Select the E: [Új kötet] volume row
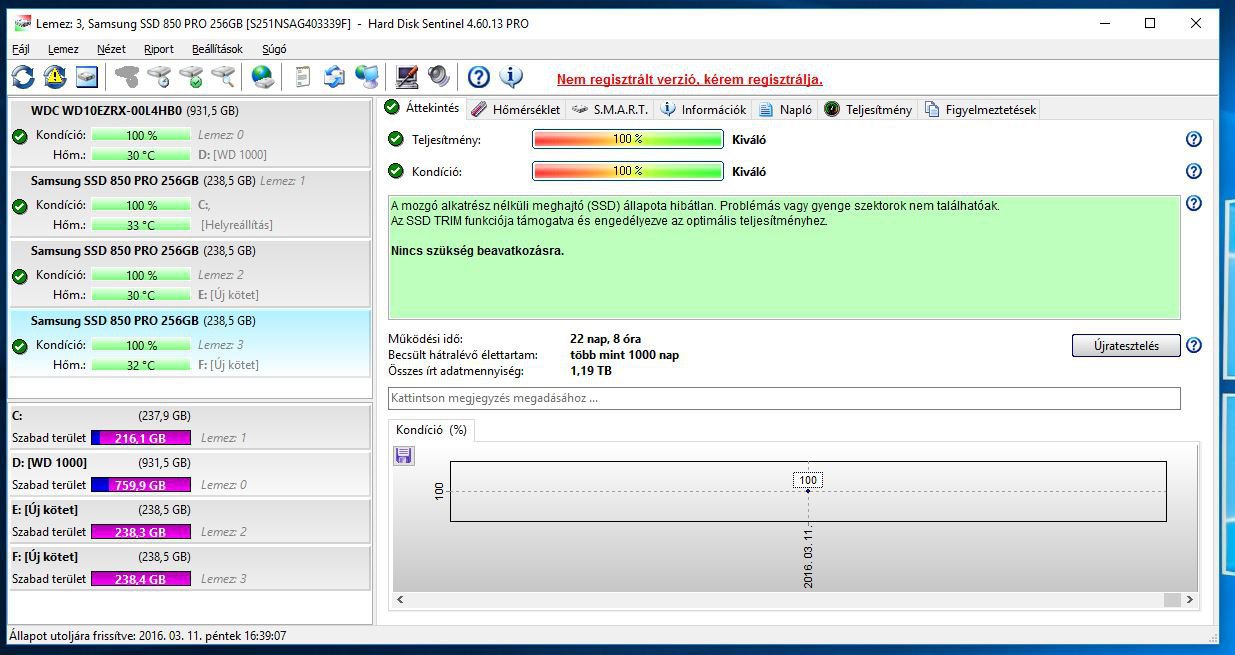Screen dimensions: 1235x655 (190, 520)
